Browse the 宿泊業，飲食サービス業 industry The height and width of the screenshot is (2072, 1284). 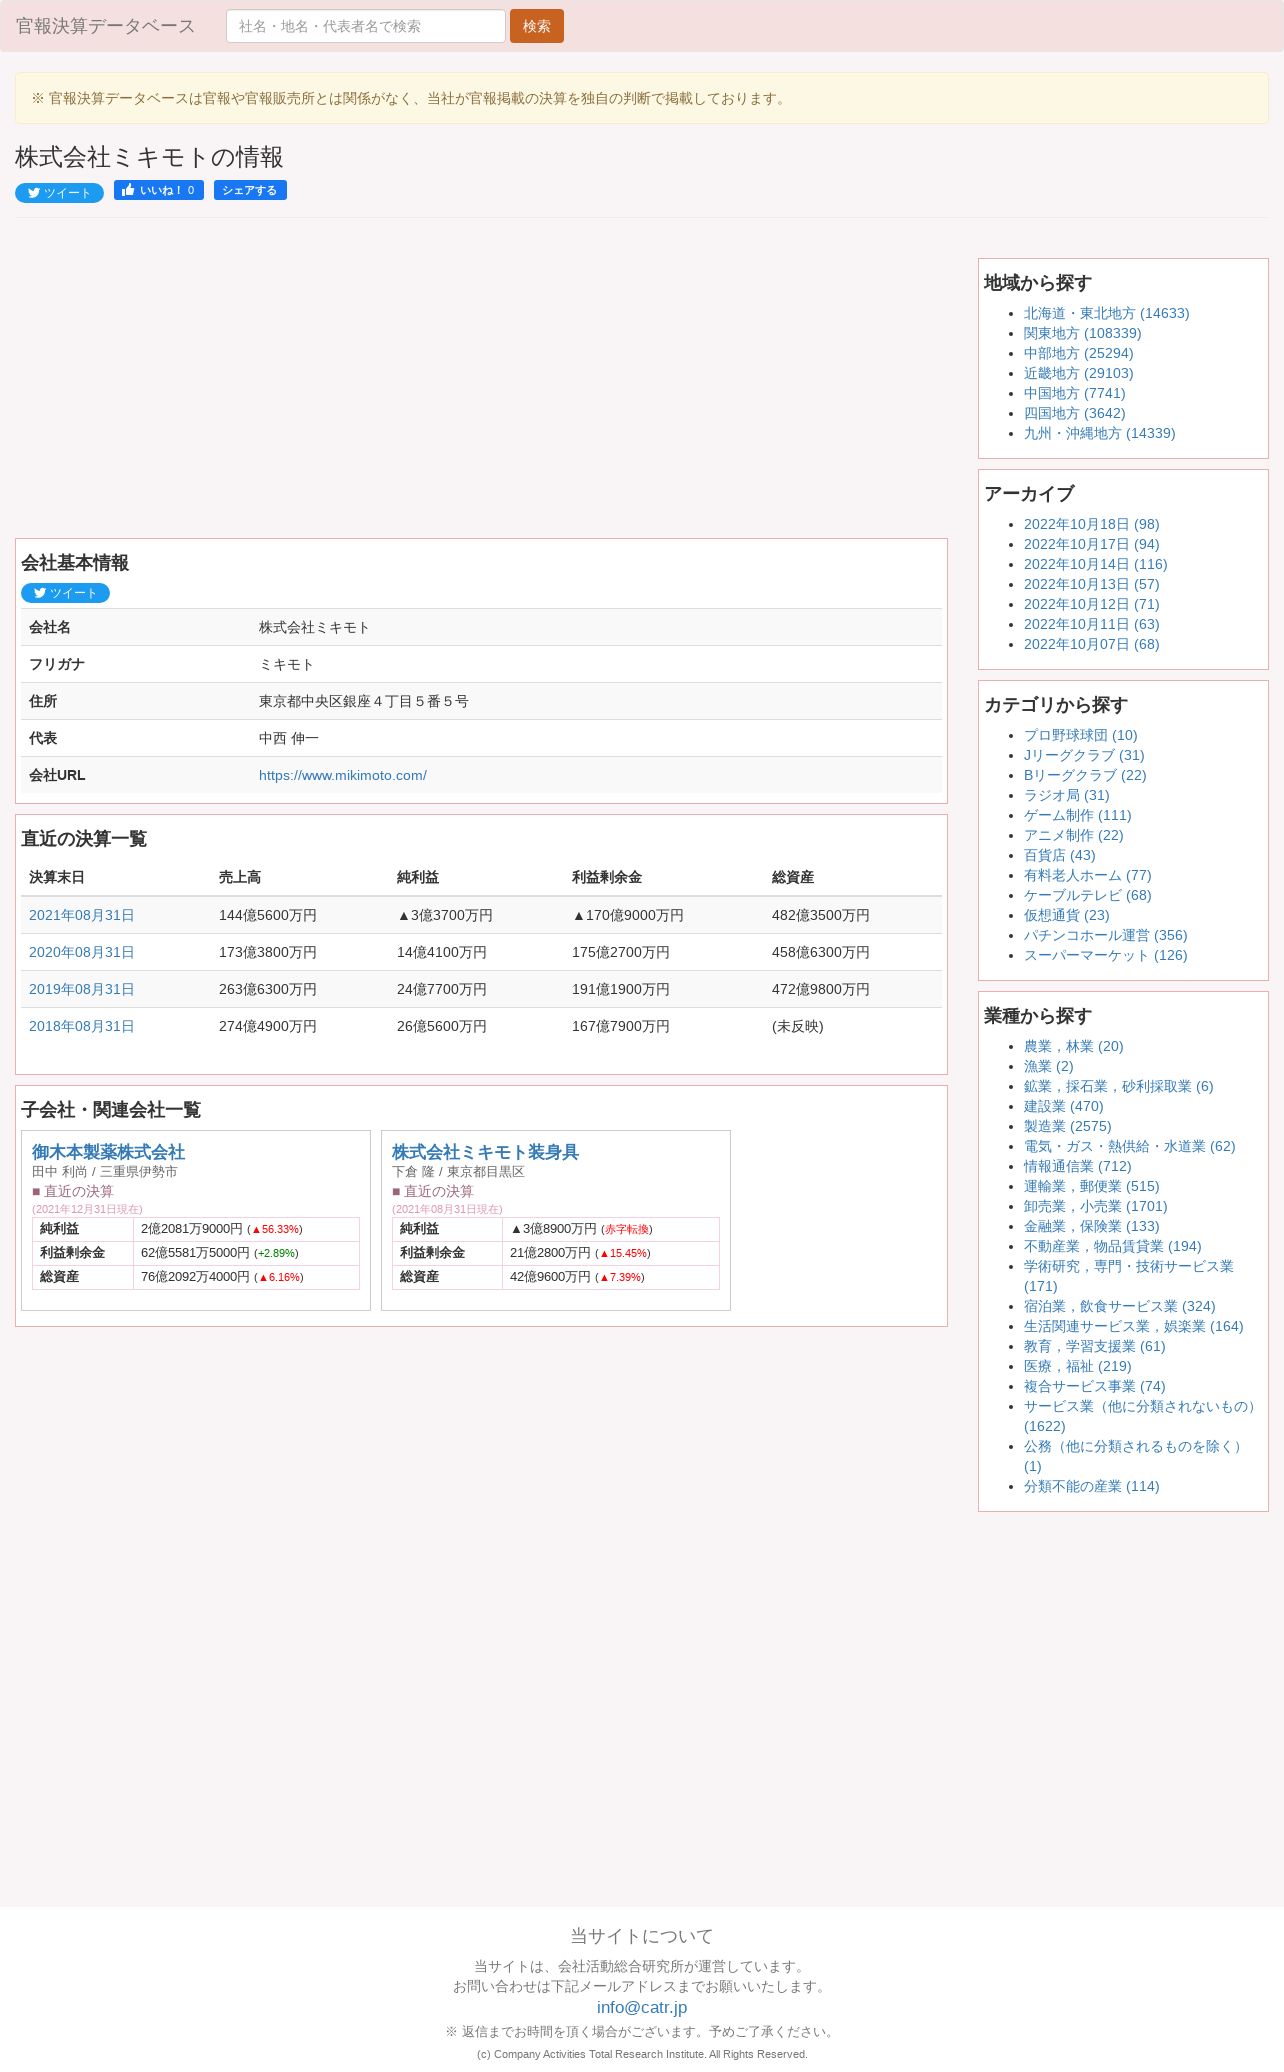click(1119, 1306)
